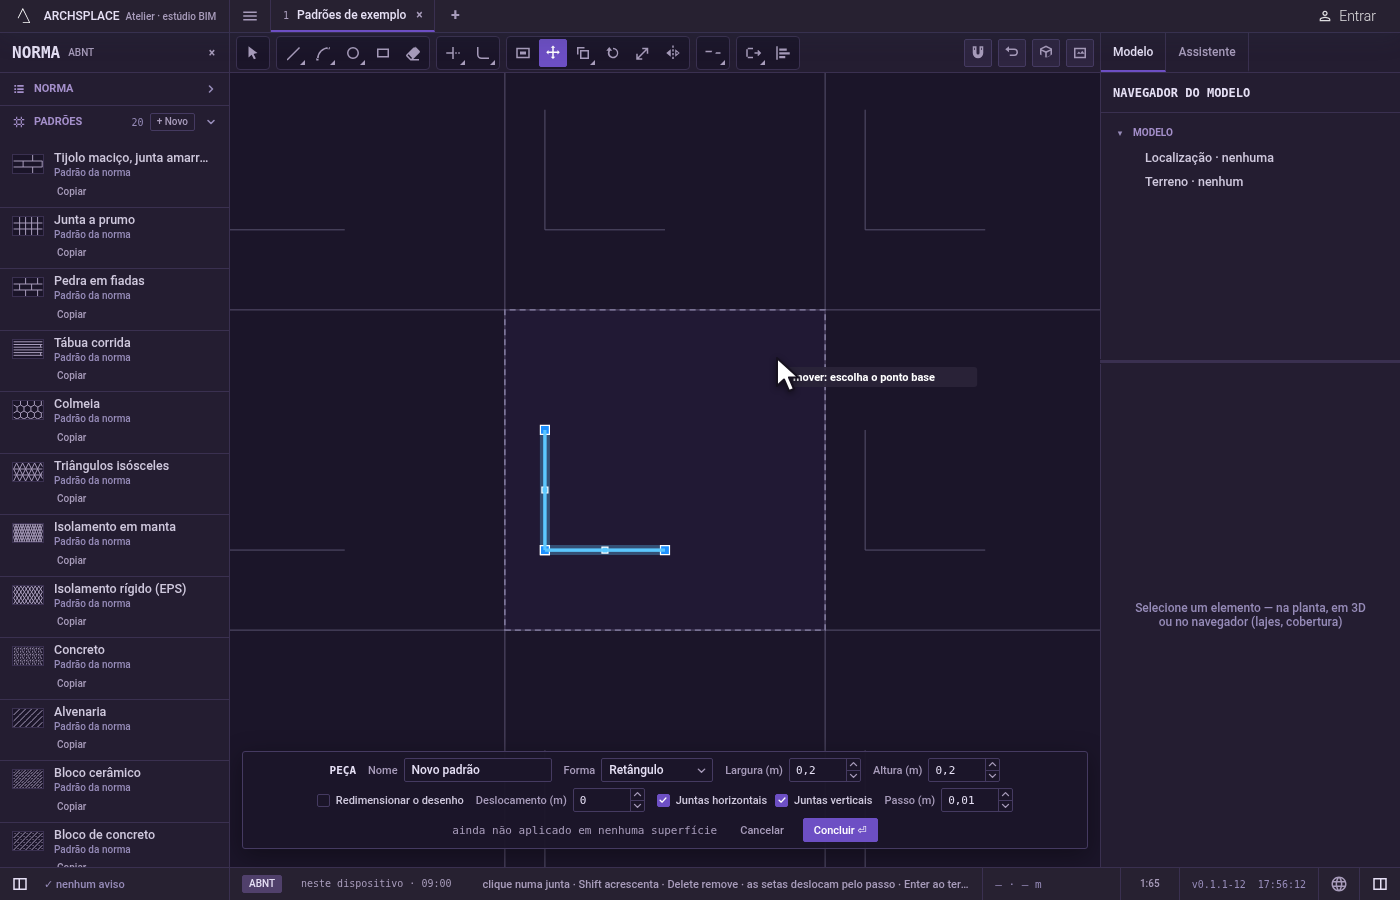Screen dimensions: 1400x900
Task: Choose the circle drawing tool
Action: point(353,53)
